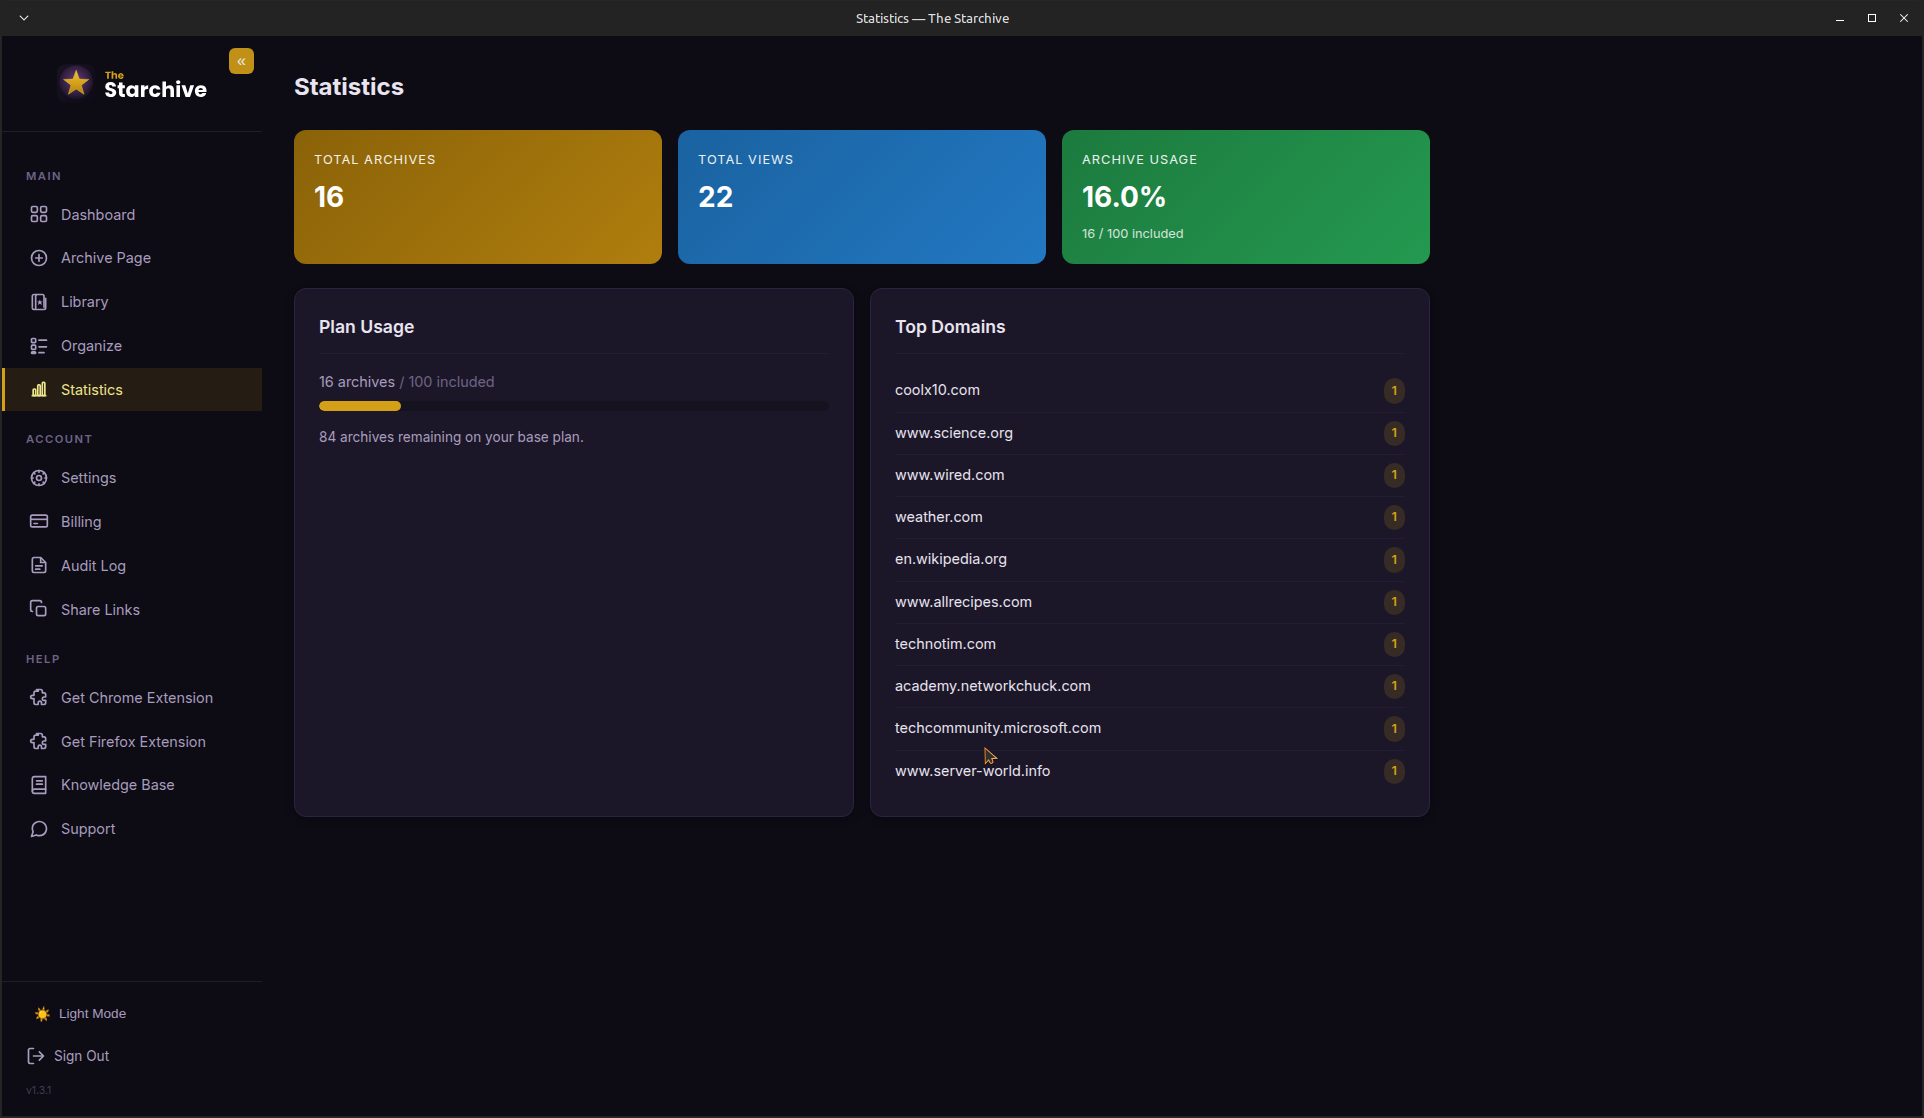Click the Light Mode sun icon
The width and height of the screenshot is (1924, 1118).
pos(42,1014)
